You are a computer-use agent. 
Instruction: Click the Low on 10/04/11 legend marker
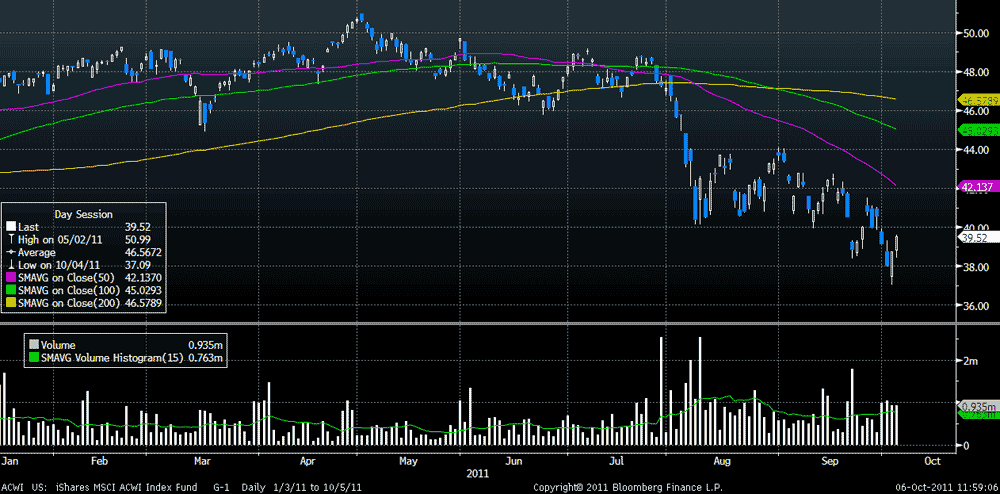pos(11,266)
